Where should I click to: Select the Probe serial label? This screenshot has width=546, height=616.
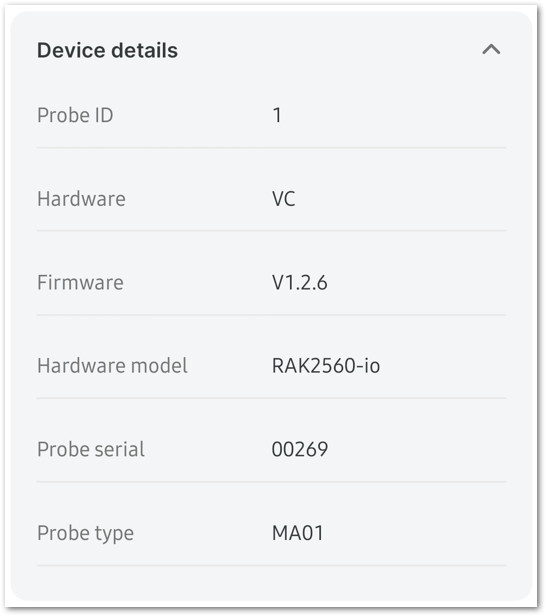91,449
